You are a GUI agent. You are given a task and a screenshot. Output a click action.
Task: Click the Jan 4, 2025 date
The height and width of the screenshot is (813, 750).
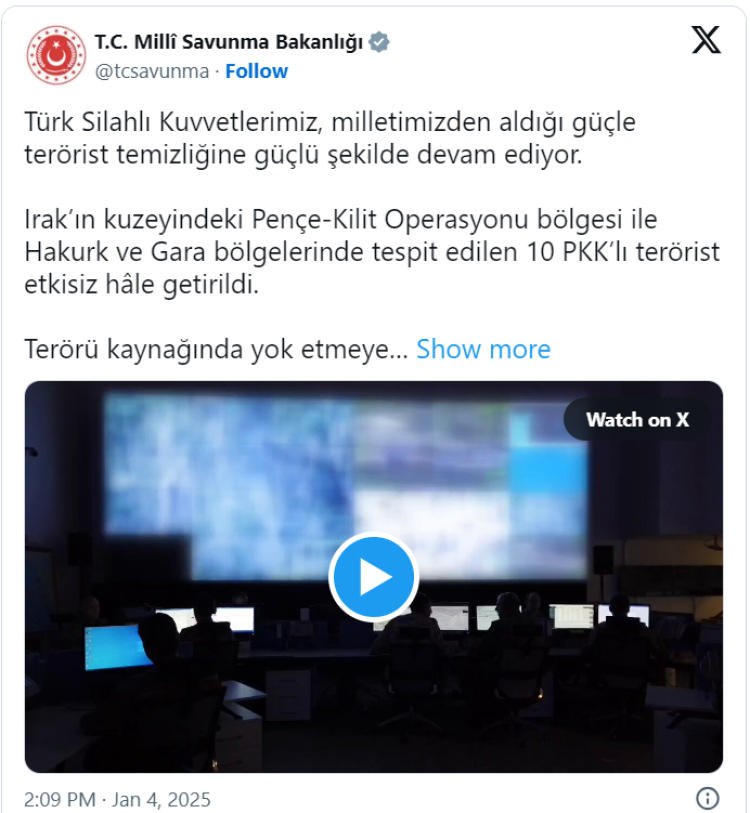tap(161, 800)
